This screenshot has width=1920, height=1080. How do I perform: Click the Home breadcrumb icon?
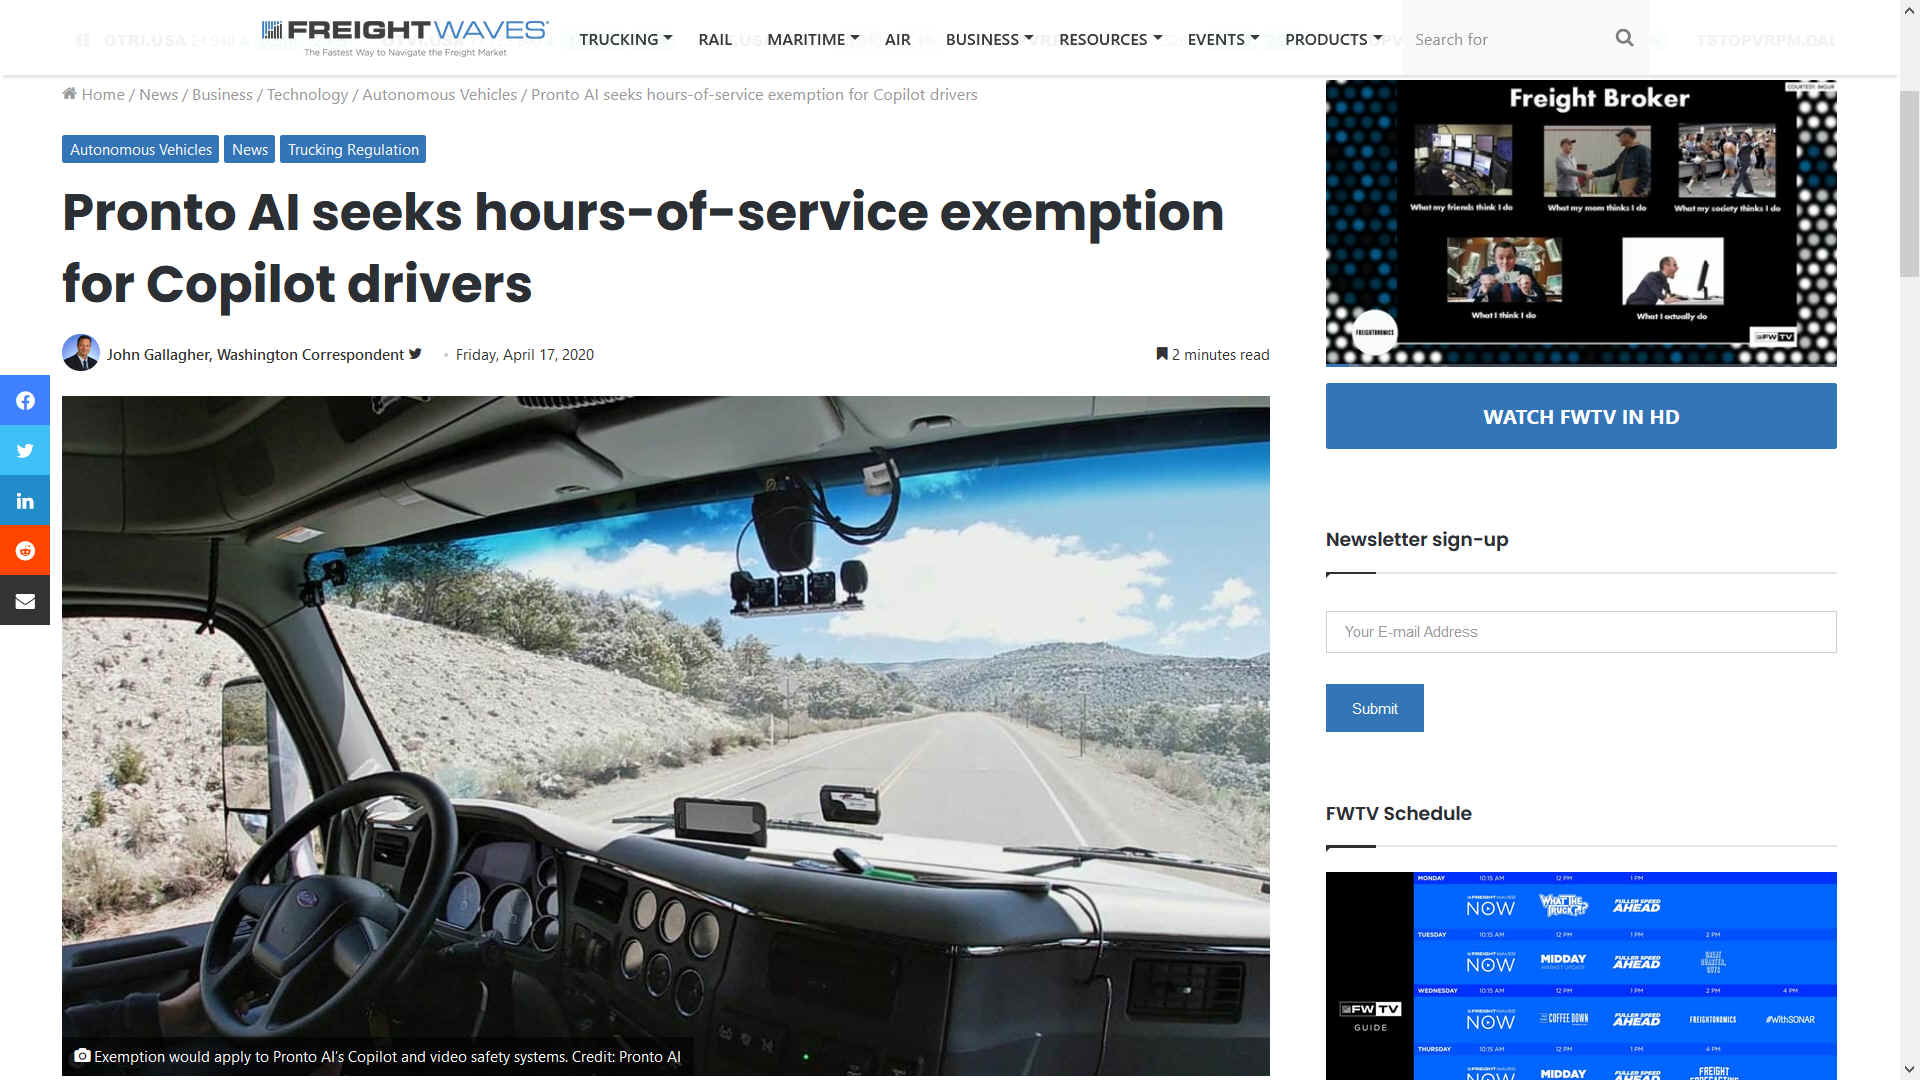(69, 94)
